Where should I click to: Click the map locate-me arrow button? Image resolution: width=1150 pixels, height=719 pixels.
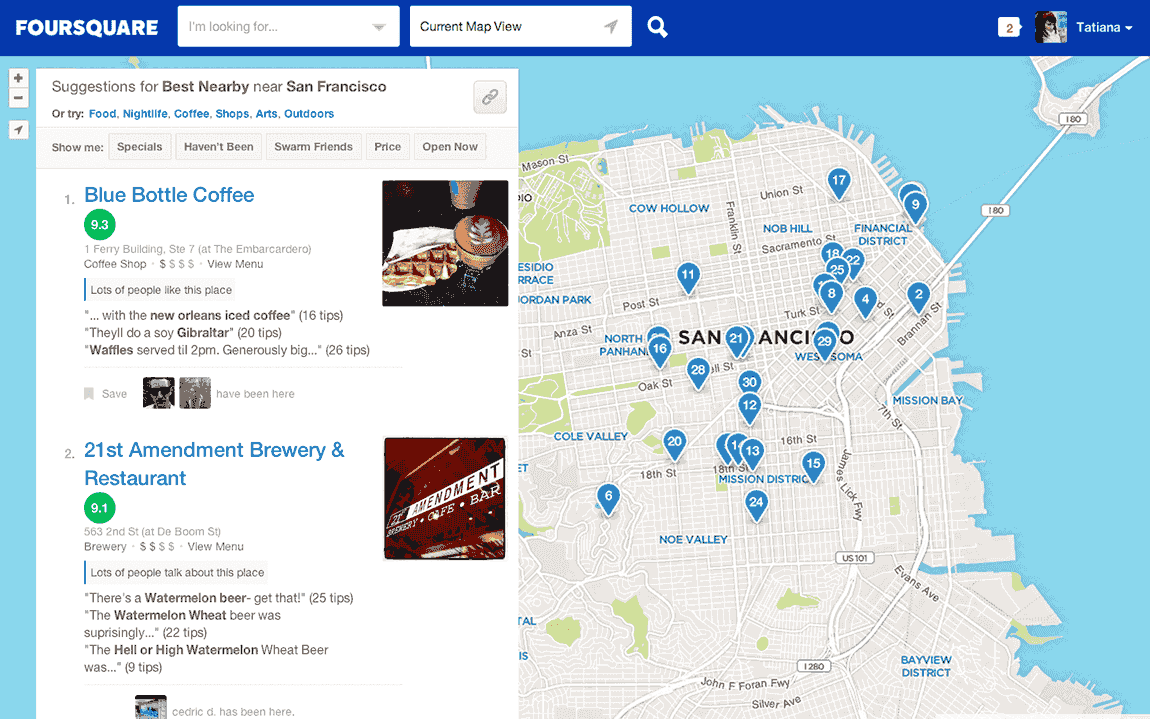[x=18, y=130]
